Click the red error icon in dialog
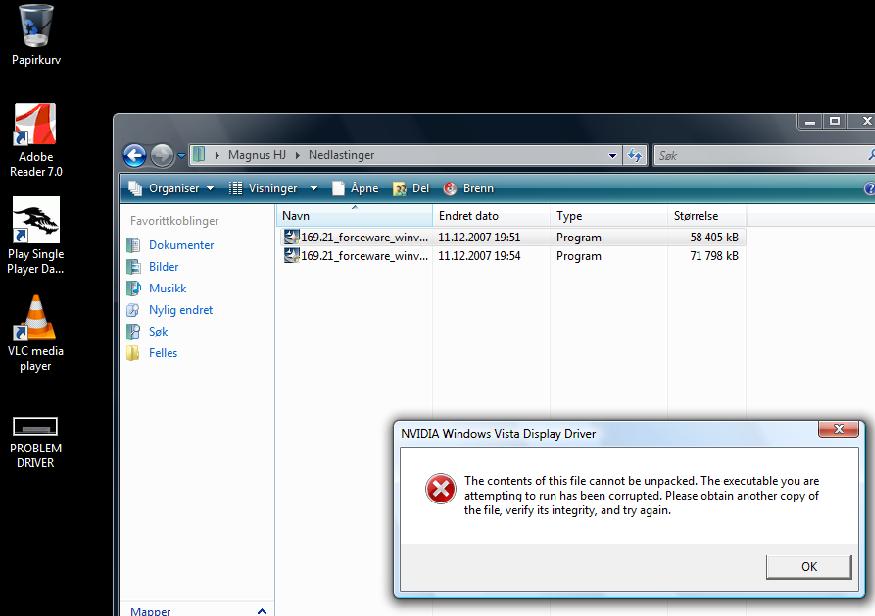This screenshot has height=616, width=875. click(441, 489)
